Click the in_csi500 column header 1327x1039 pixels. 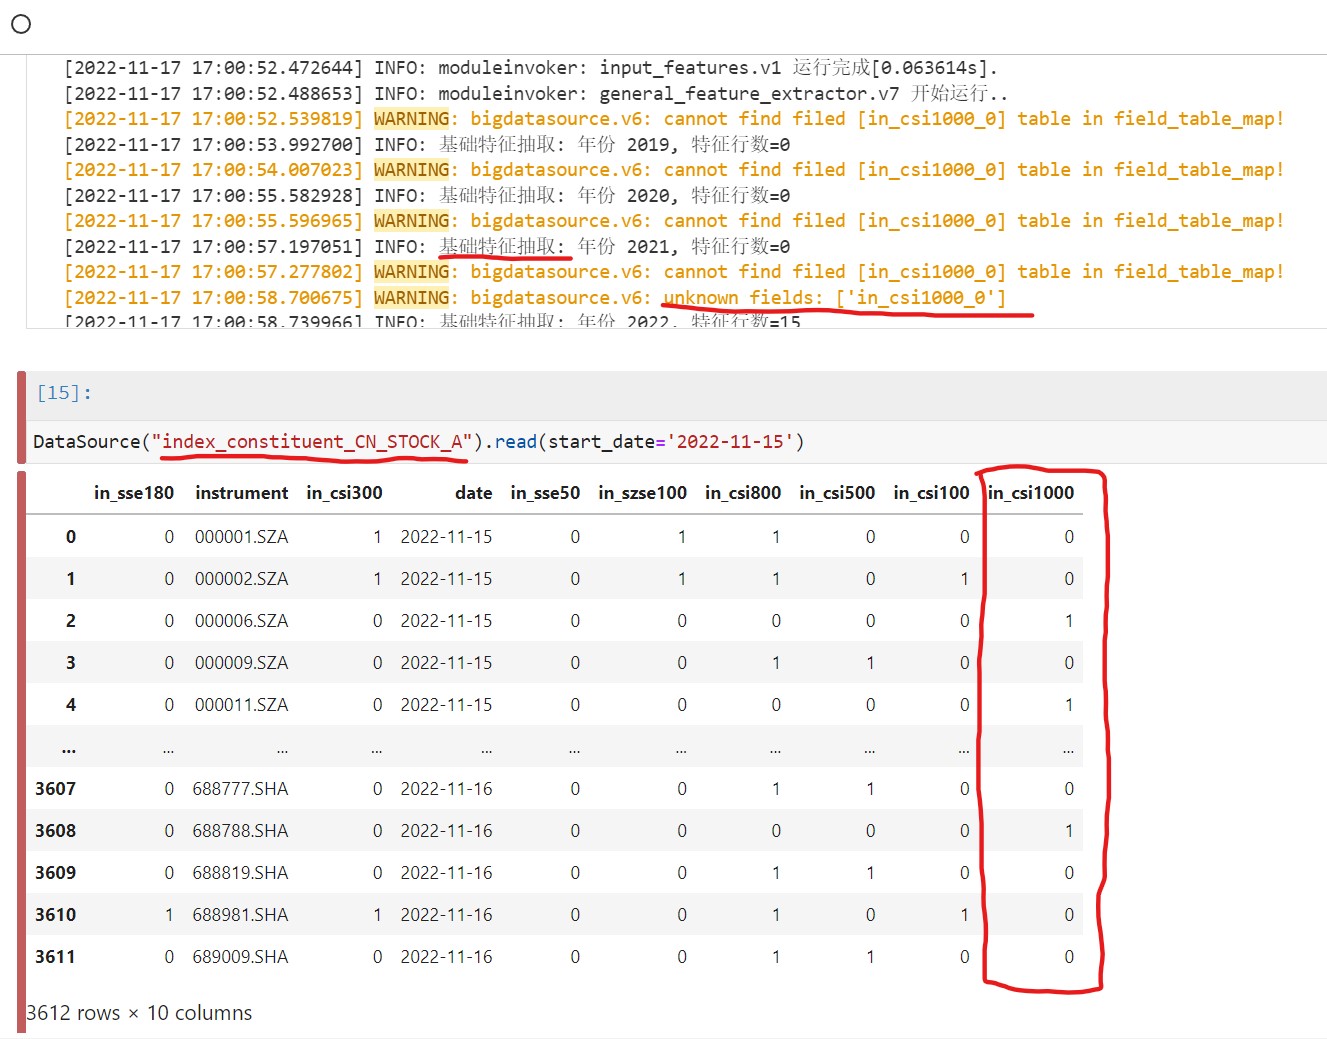837,492
